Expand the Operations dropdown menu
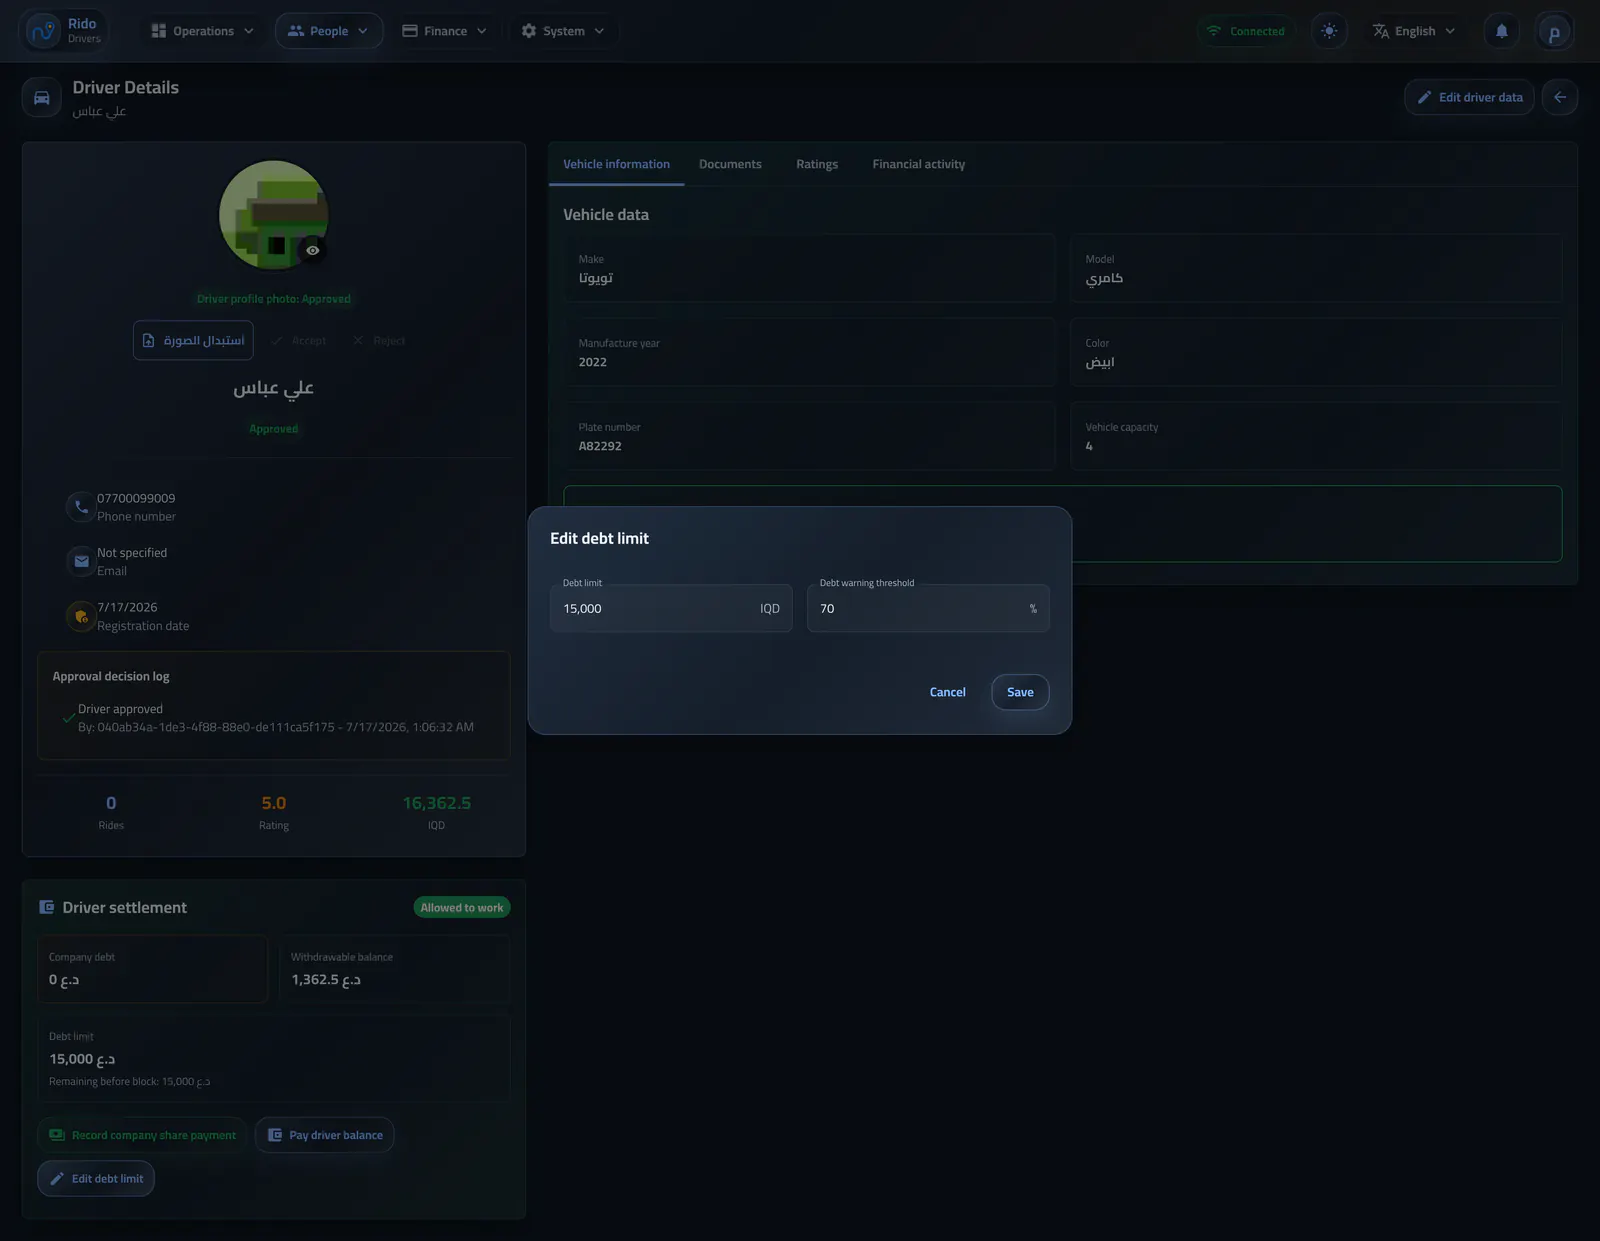Viewport: 1600px width, 1241px height. coord(203,31)
